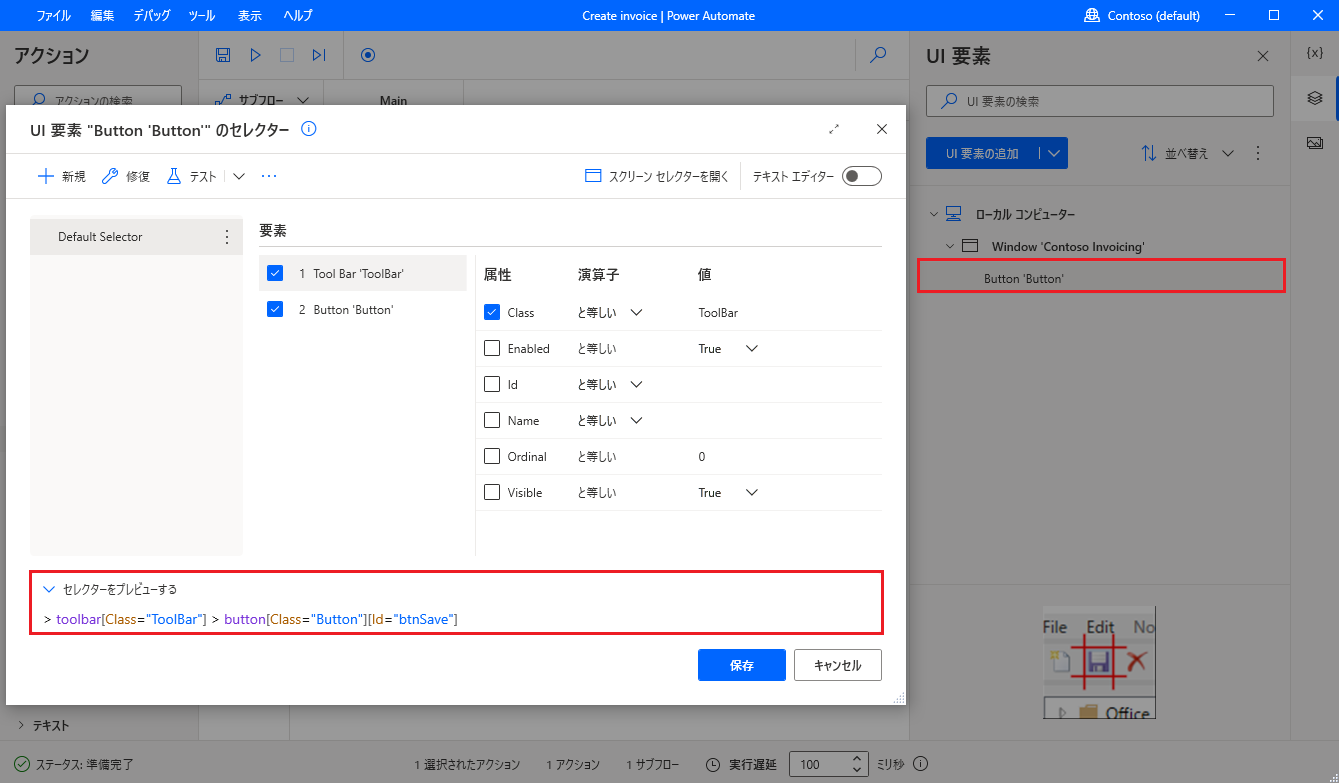Open the UI 要素の追加 dropdown arrow

pyautogui.click(x=1053, y=153)
